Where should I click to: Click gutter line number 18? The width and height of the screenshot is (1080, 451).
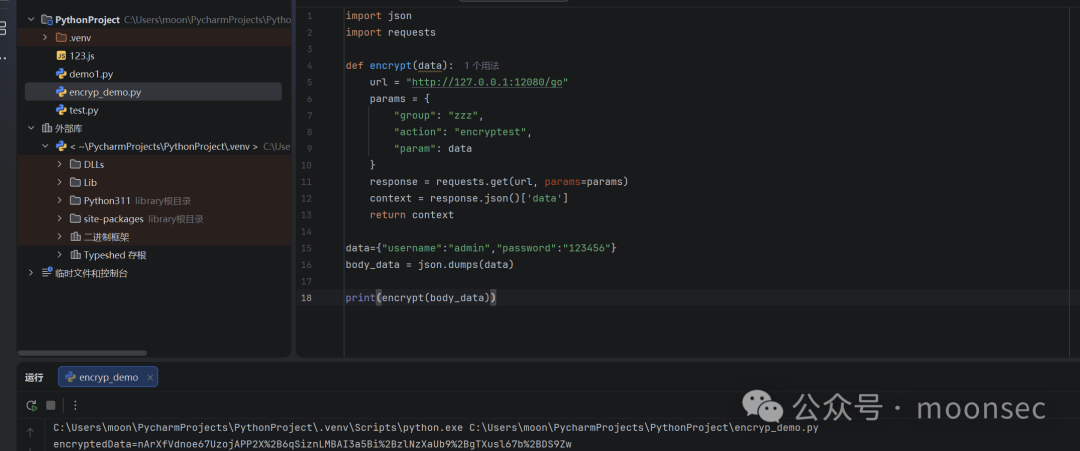307,297
